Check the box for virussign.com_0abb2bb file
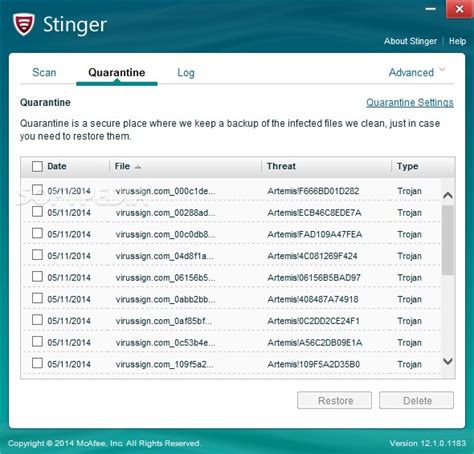Screen dimensions: 474x454 pos(37,298)
